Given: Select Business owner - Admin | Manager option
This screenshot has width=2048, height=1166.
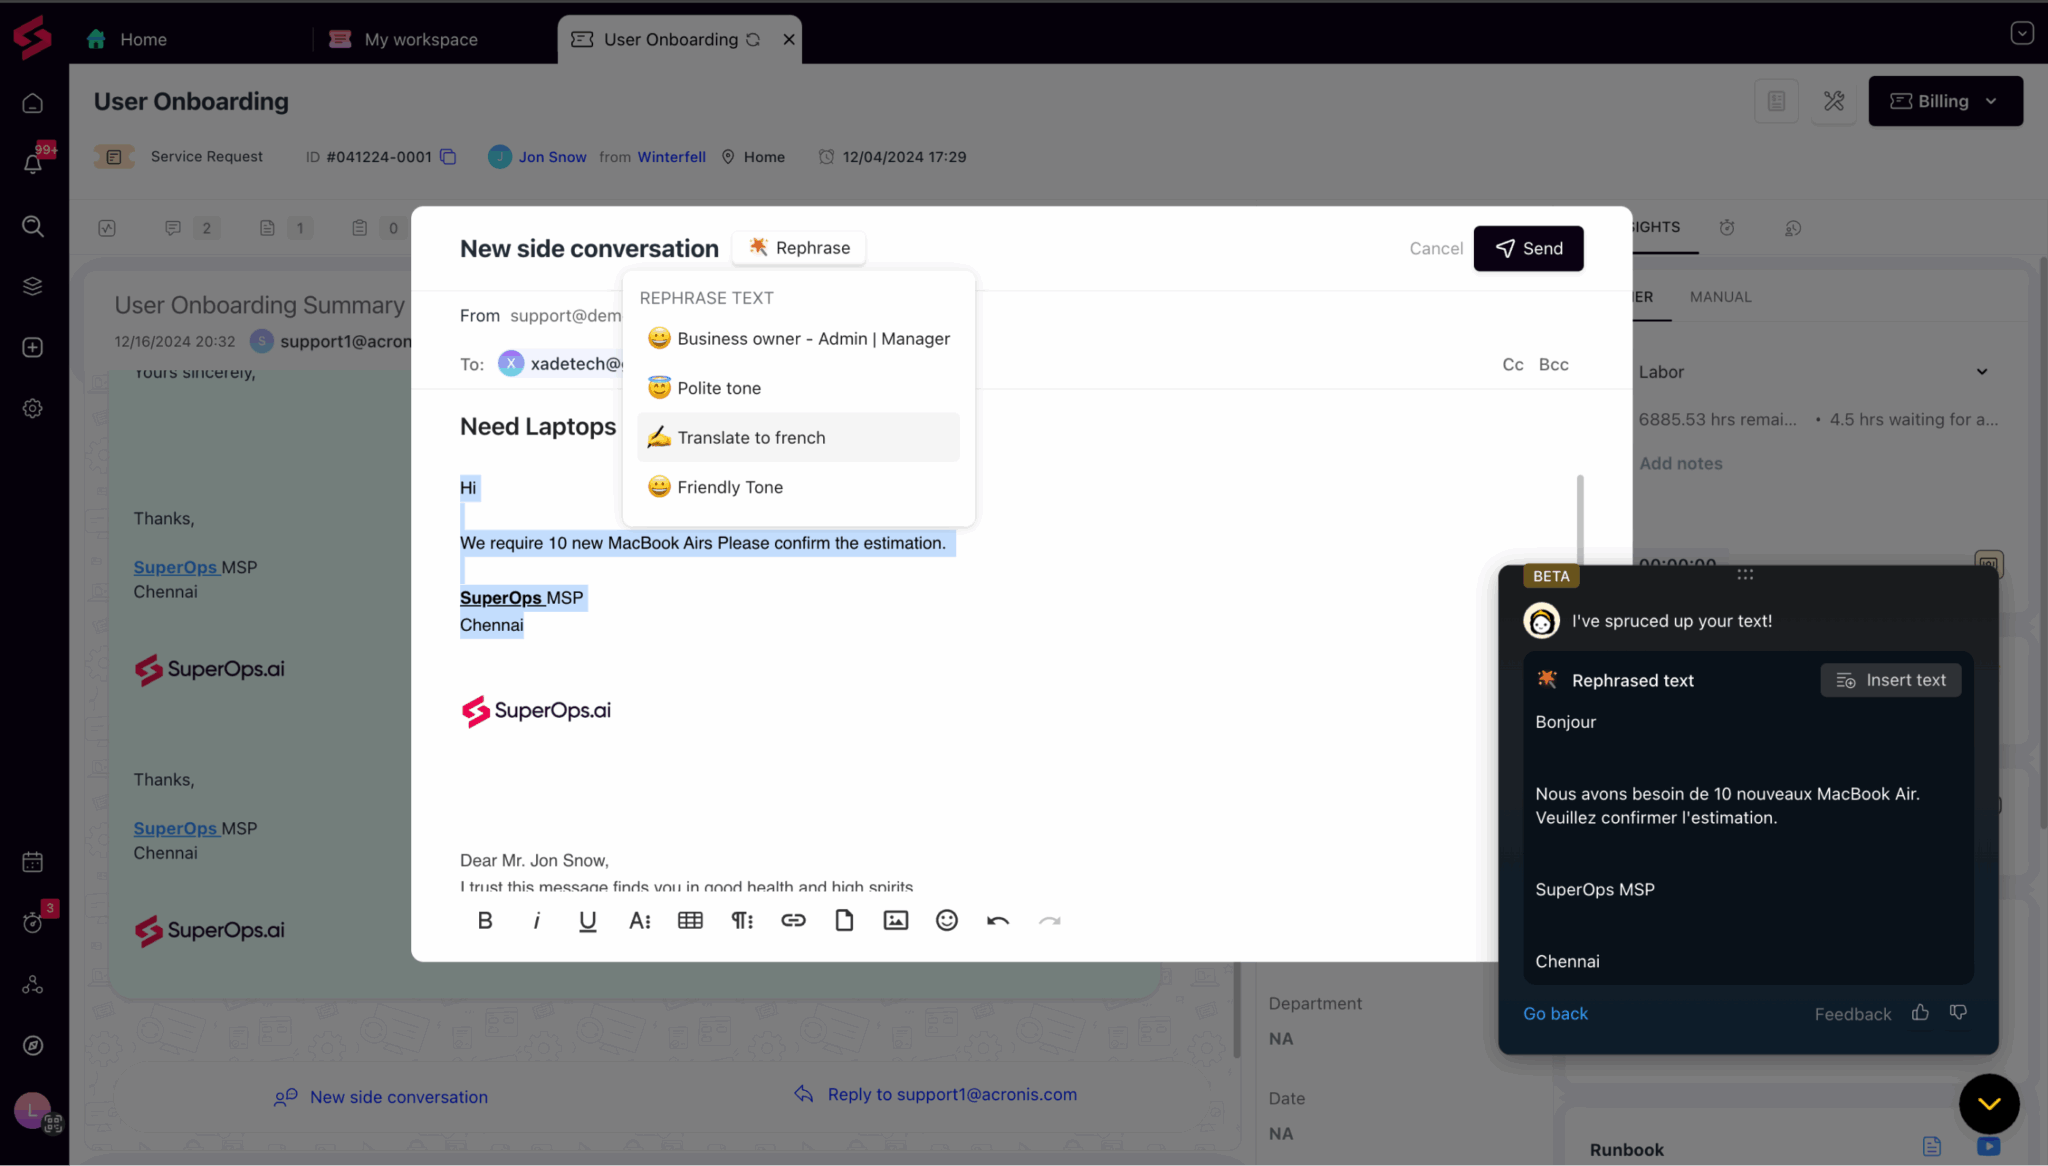Looking at the screenshot, I should tap(798, 339).
